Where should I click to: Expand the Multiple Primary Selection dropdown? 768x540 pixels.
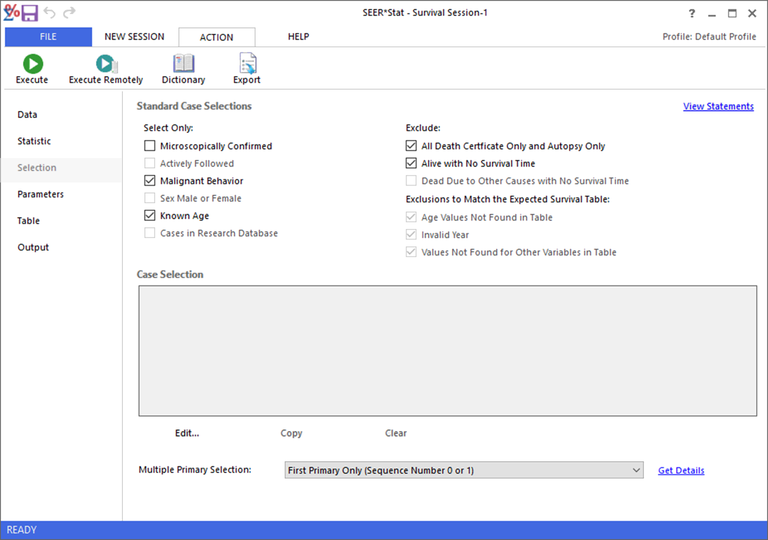636,470
